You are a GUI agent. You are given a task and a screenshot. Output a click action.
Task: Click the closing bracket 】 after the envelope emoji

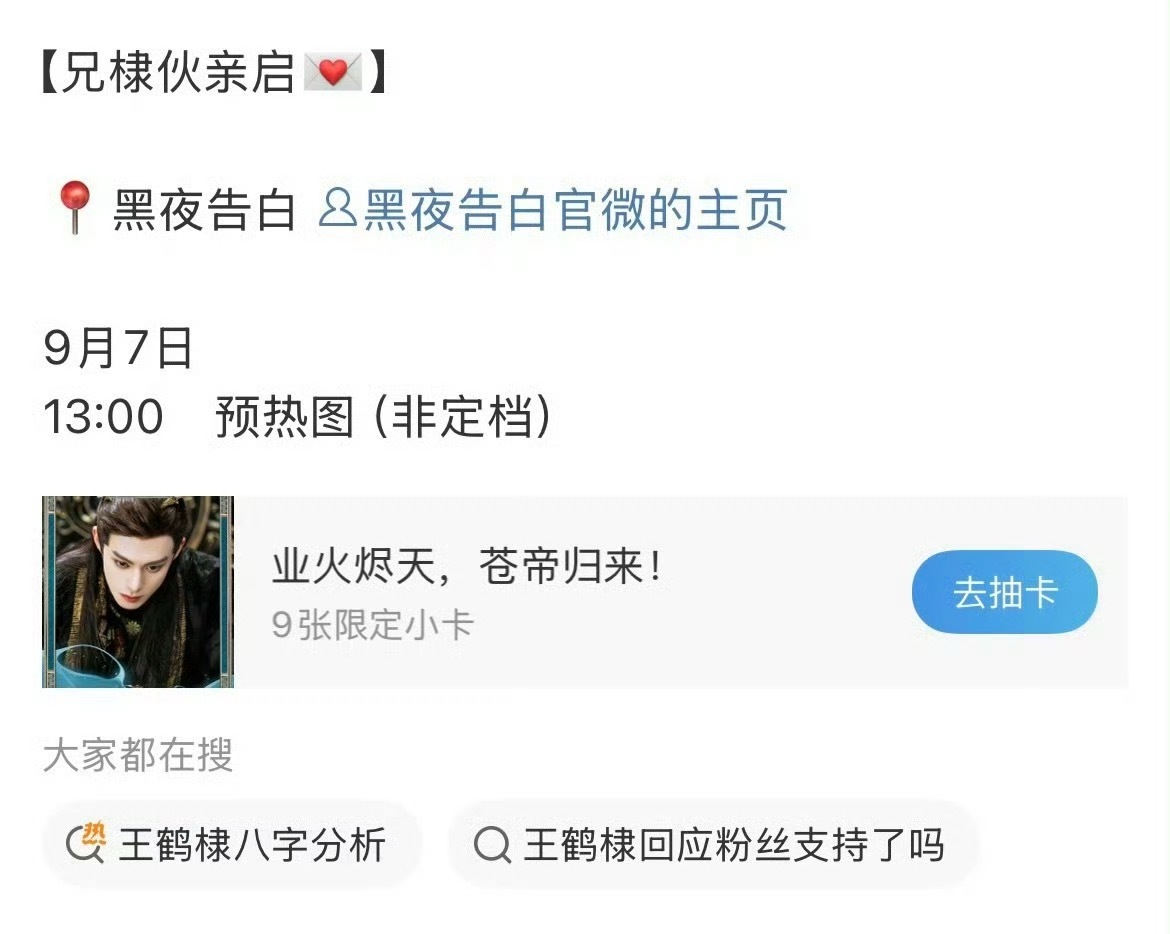pos(378,72)
